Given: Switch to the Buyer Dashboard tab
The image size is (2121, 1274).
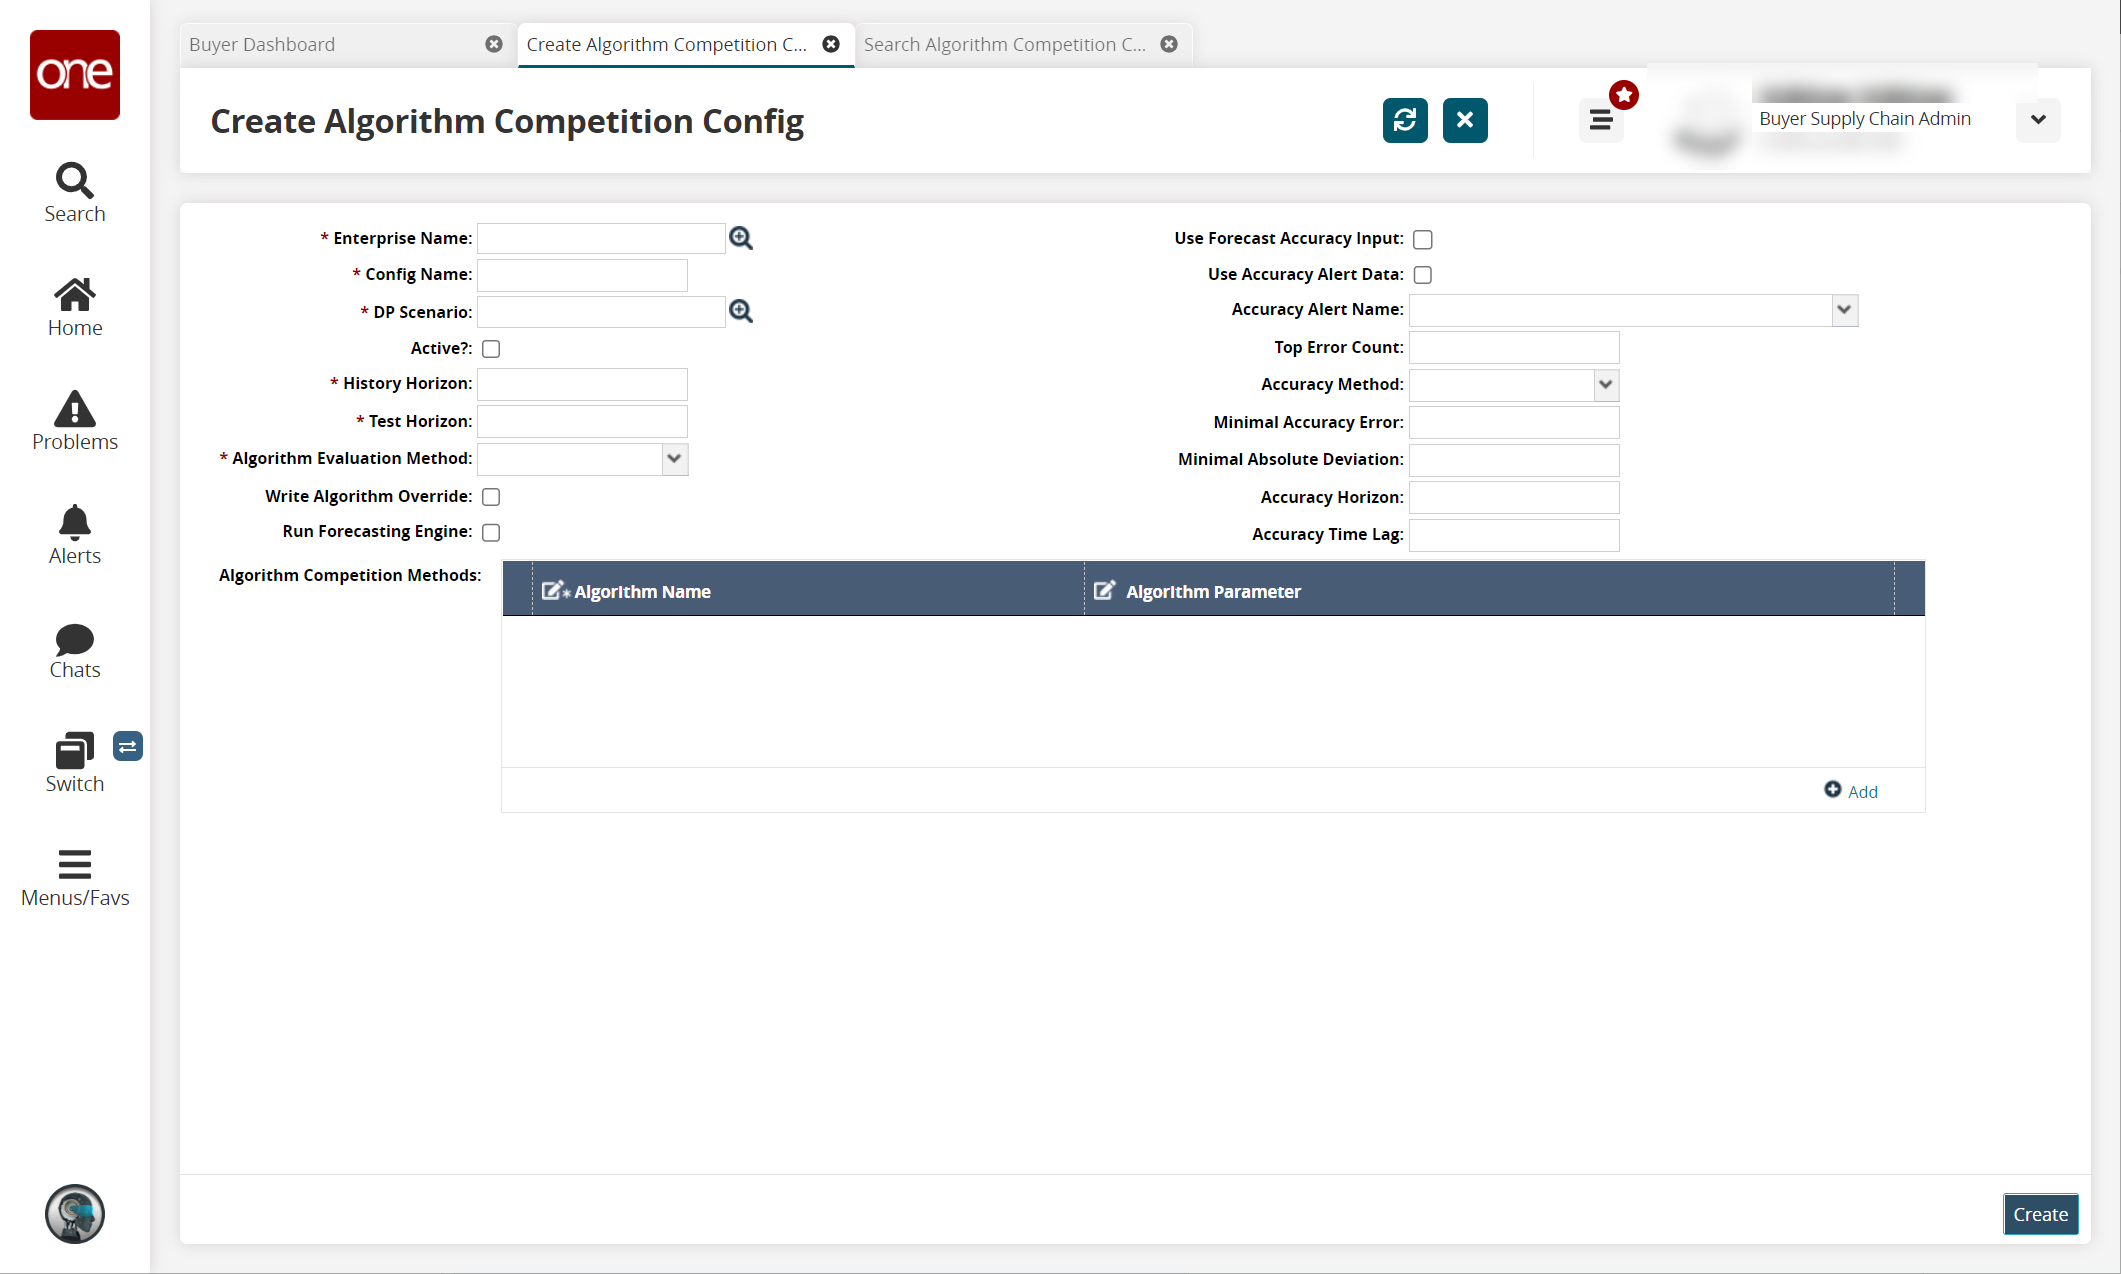Looking at the screenshot, I should [x=330, y=45].
